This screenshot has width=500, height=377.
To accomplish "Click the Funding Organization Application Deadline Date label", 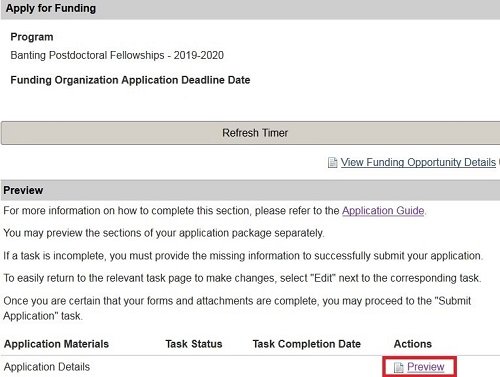I will [130, 80].
